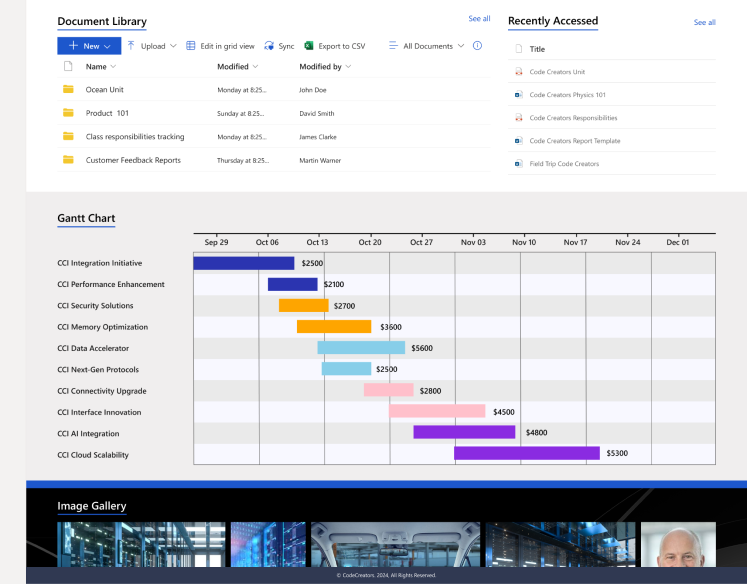The image size is (747, 584).
Task: Click the Sync icon in the toolbar
Action: 269,46
